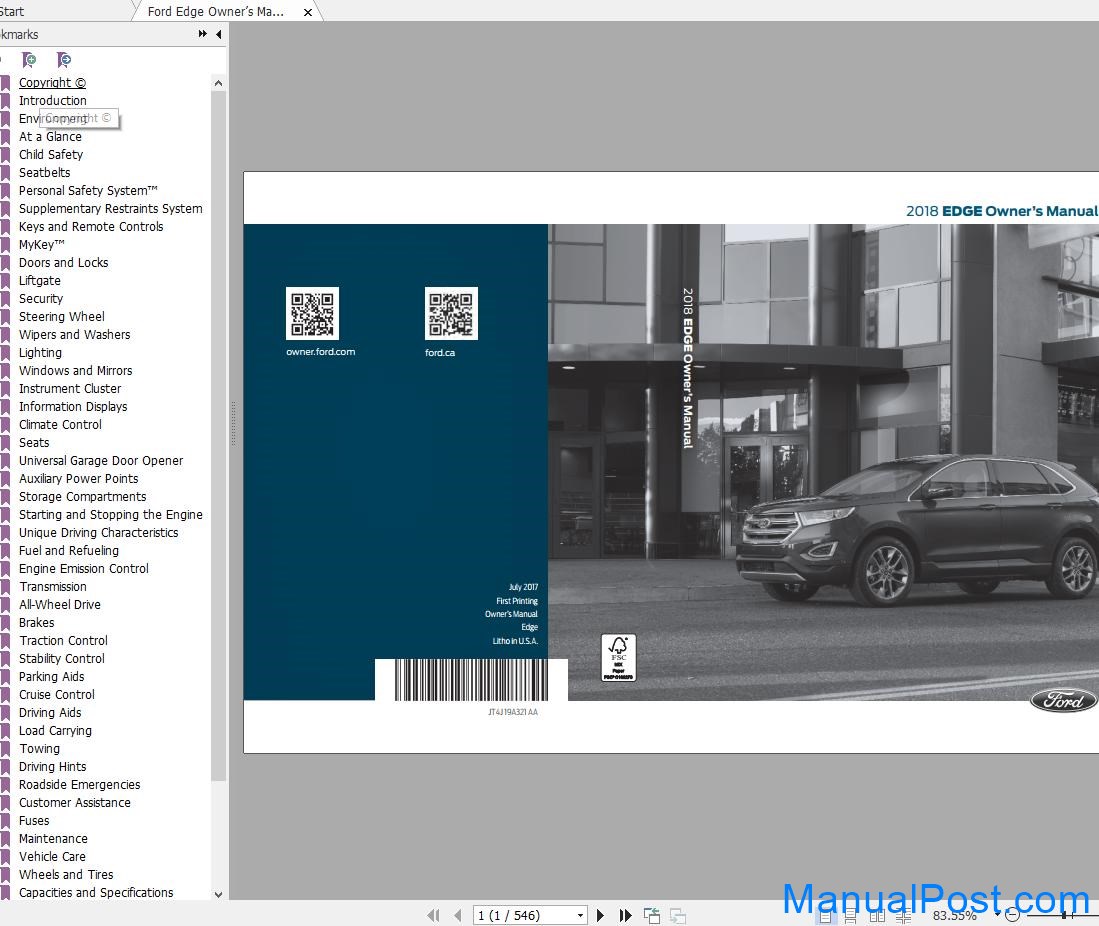Open the All-Wheel Drive bookmark

[60, 604]
